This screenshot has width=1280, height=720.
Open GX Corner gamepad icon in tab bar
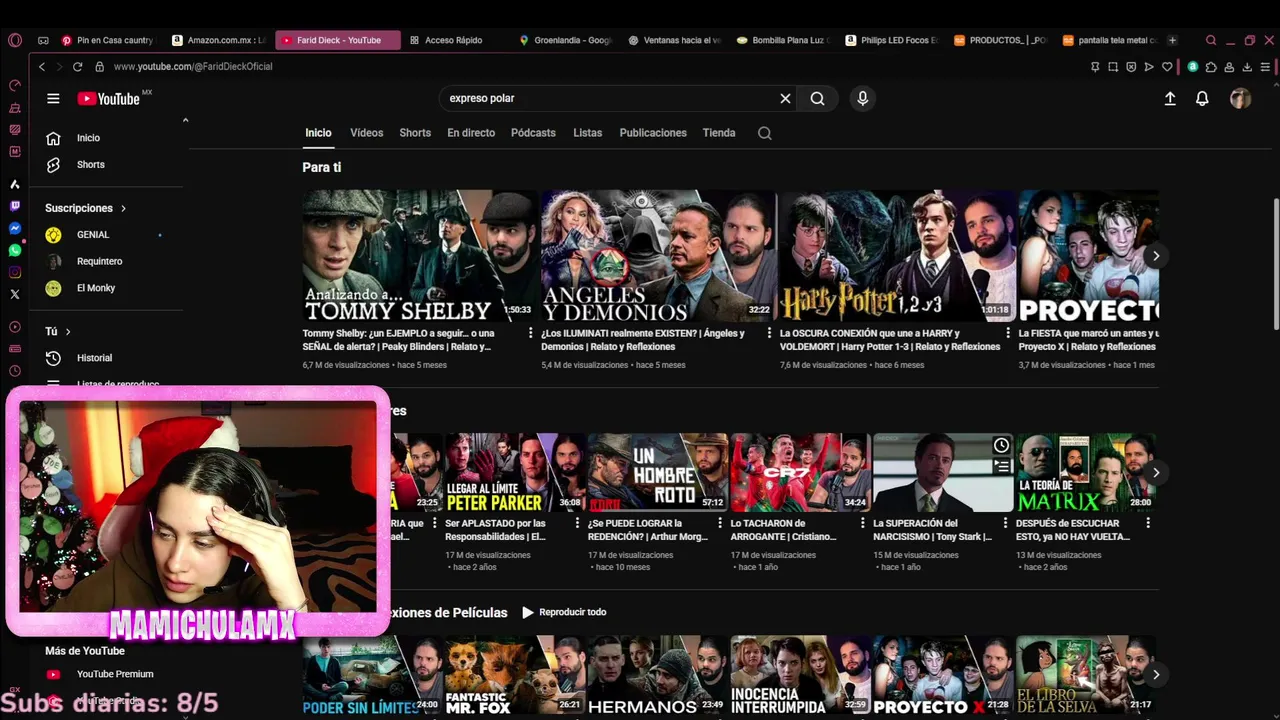[x=43, y=40]
